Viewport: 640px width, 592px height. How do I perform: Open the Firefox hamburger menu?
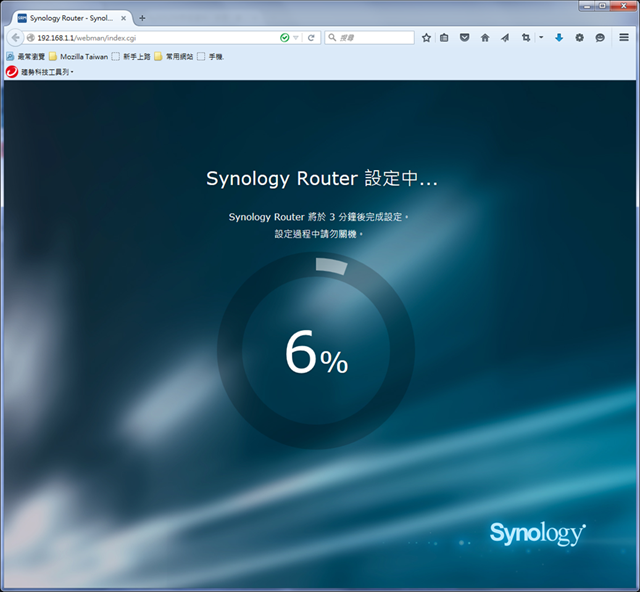tap(624, 38)
